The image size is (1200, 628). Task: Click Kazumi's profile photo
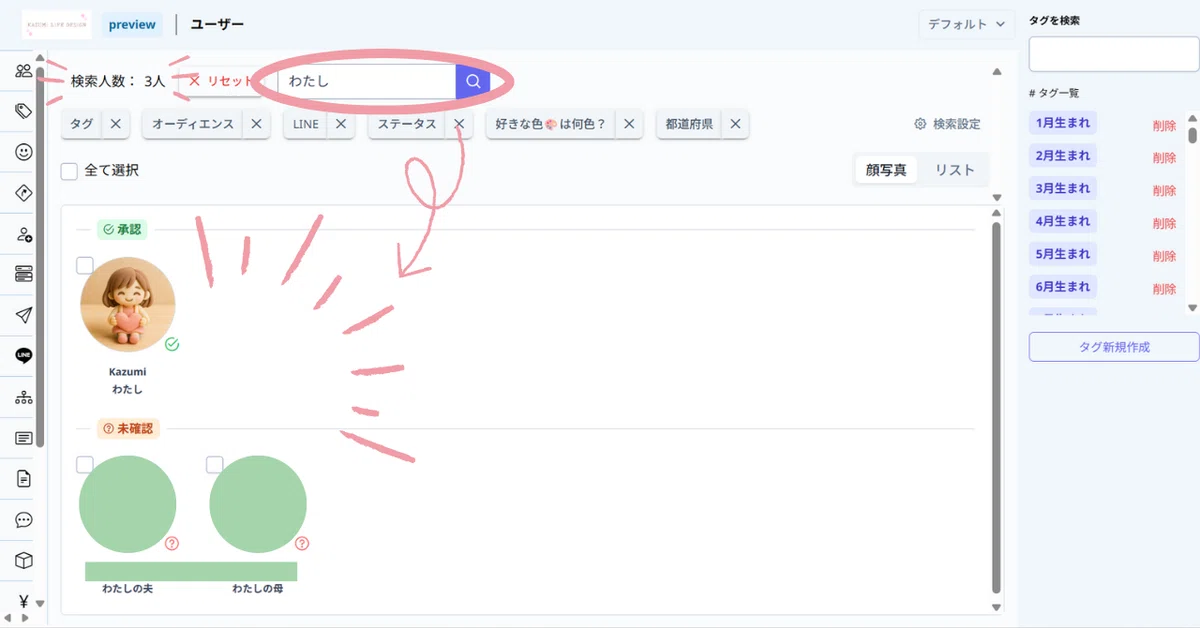(x=128, y=305)
